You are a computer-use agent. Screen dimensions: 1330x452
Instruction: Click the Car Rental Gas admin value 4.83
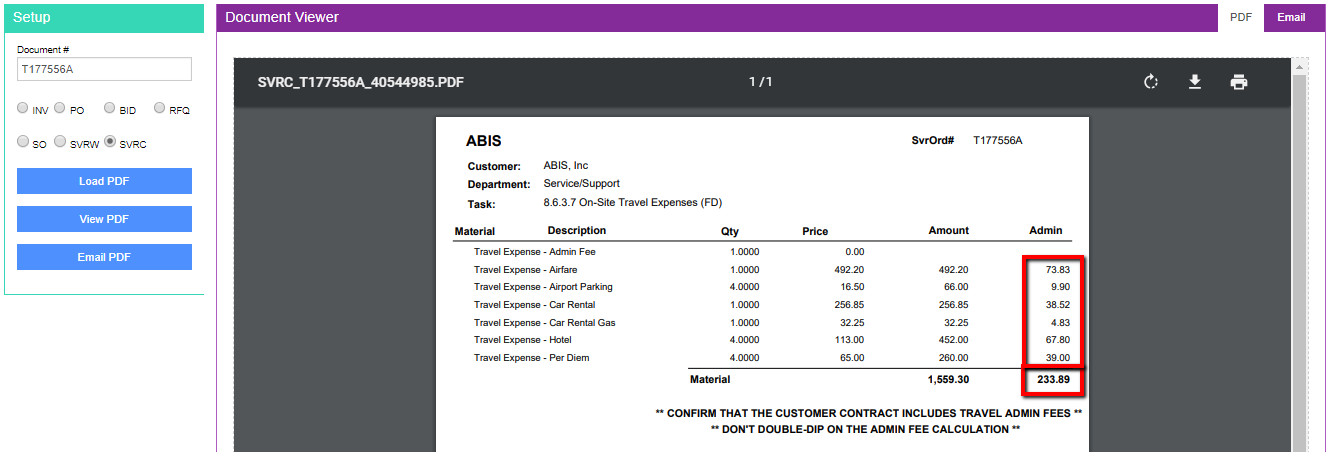pyautogui.click(x=1061, y=323)
